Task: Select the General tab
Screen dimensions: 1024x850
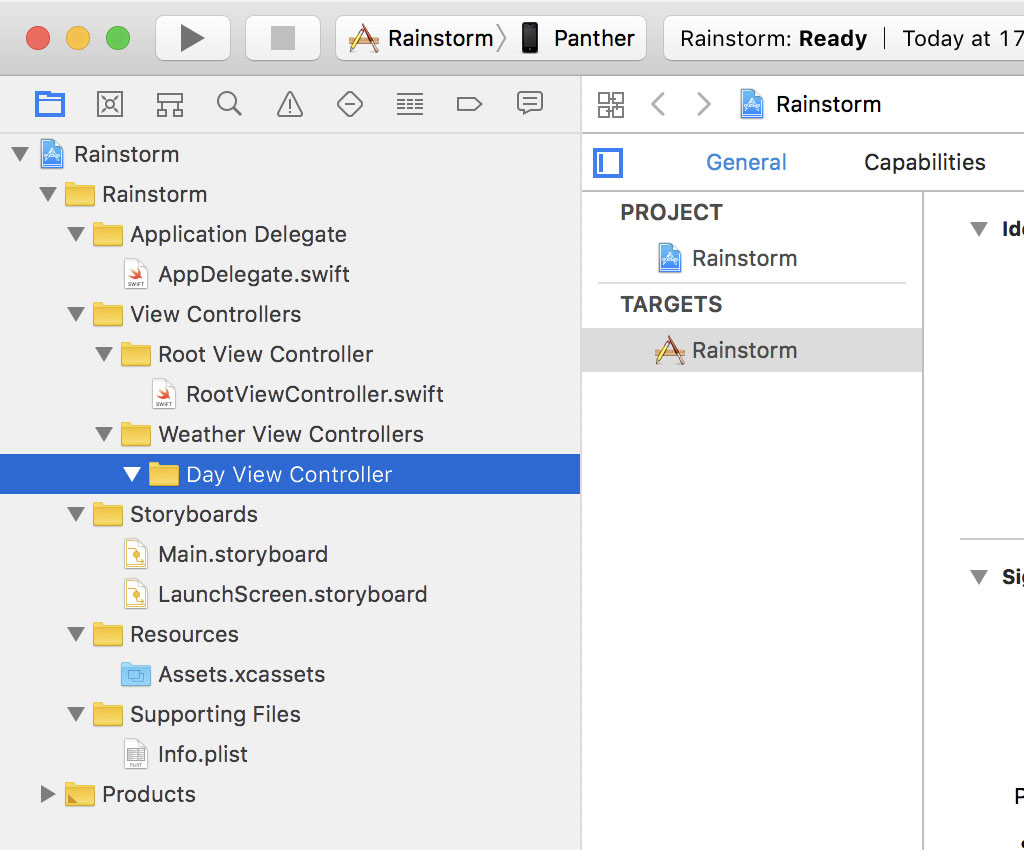Action: pos(746,162)
